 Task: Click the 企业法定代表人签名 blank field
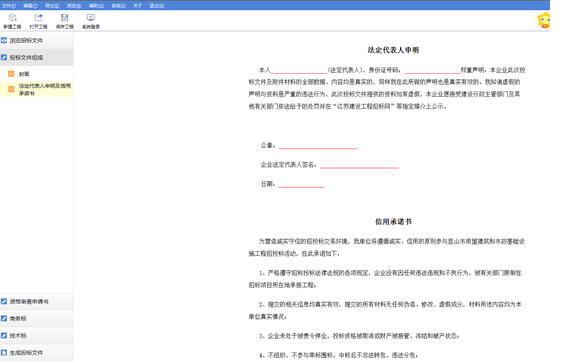coord(359,165)
